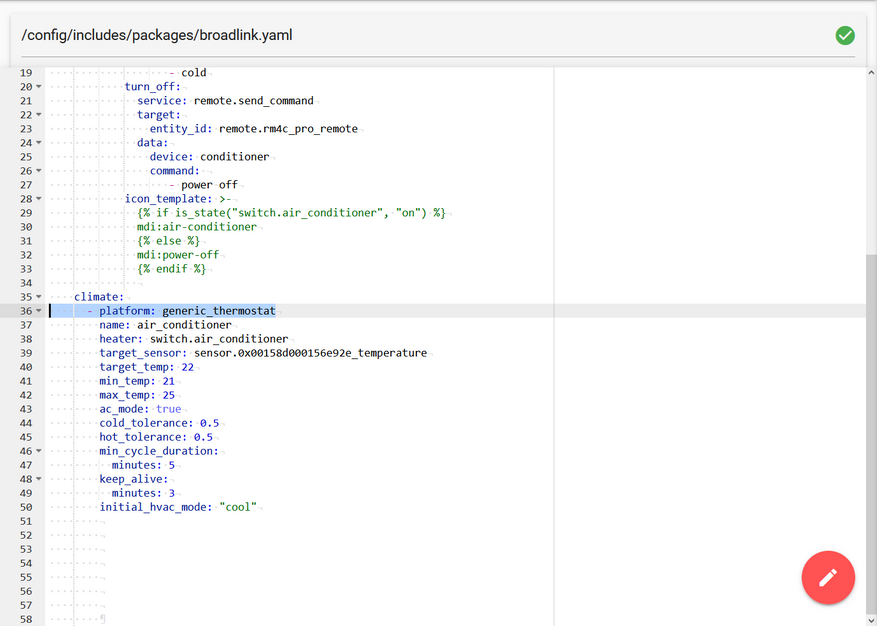The height and width of the screenshot is (626, 877).
Task: Place cursor on the target_temp value 22
Action: pyautogui.click(x=187, y=367)
